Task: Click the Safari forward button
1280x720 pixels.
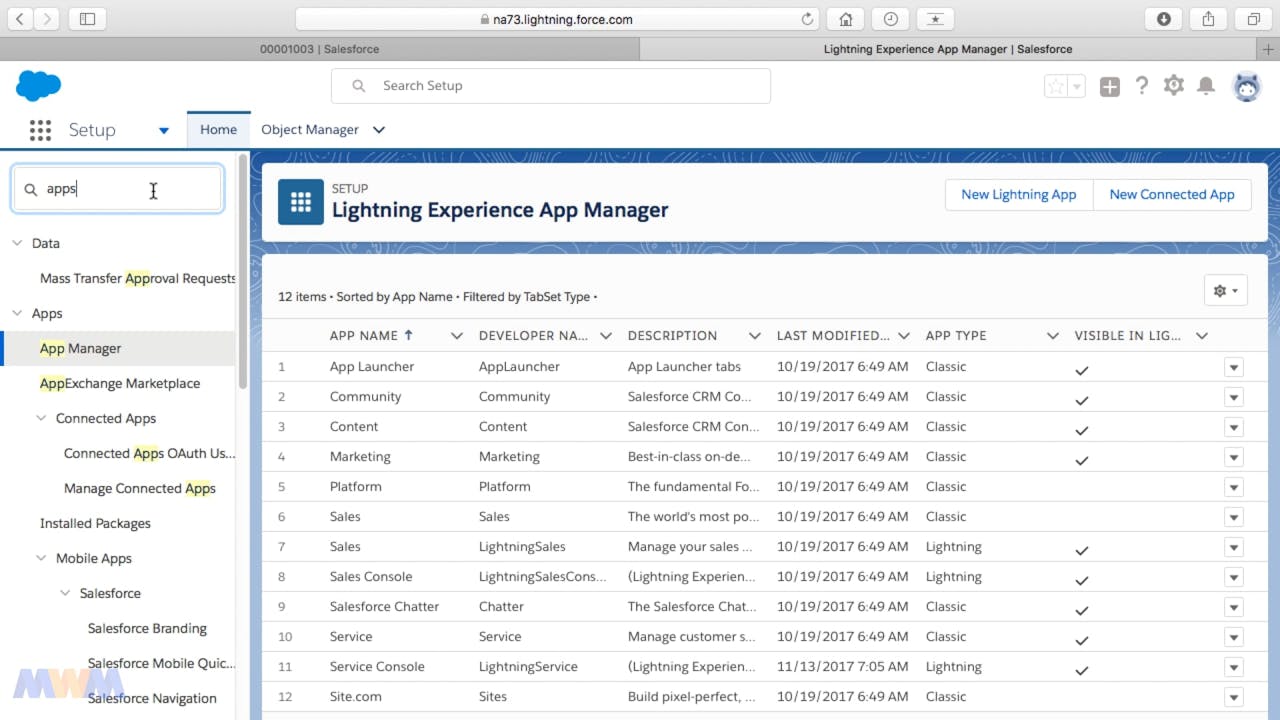Action: click(x=47, y=19)
